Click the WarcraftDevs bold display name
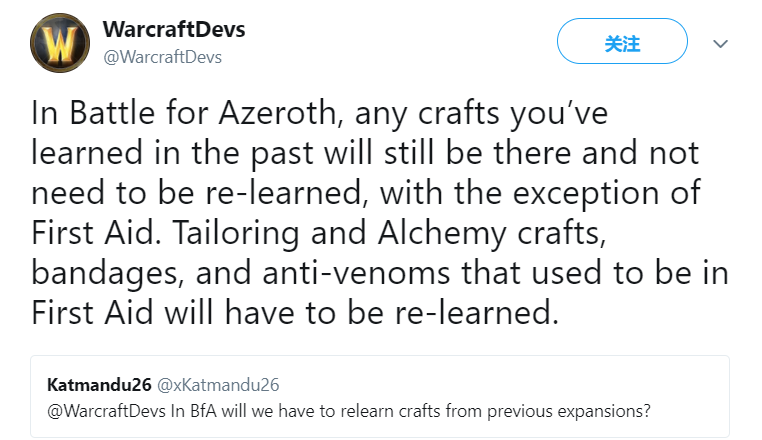This screenshot has height=440, width=762. pyautogui.click(x=174, y=29)
